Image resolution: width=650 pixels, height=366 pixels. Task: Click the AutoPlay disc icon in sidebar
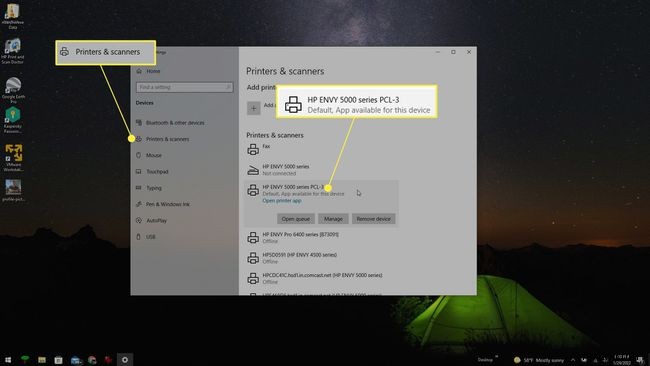[x=138, y=221]
